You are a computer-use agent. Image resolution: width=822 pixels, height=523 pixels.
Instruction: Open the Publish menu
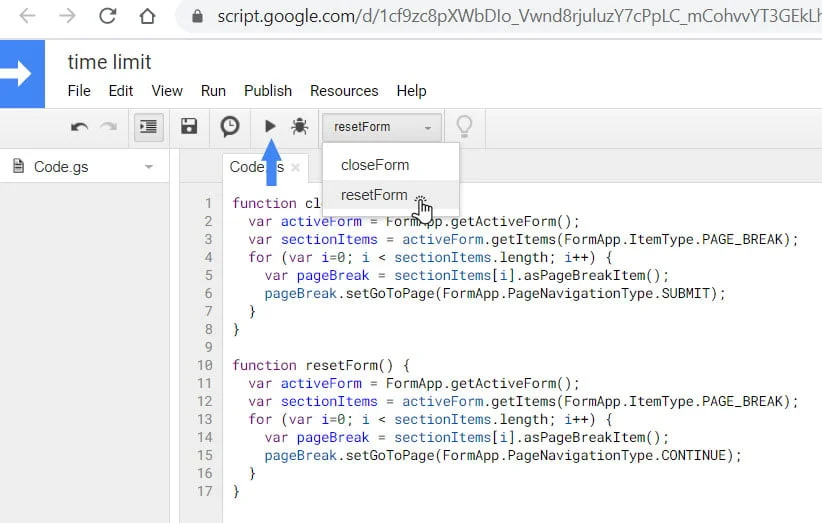(x=268, y=91)
